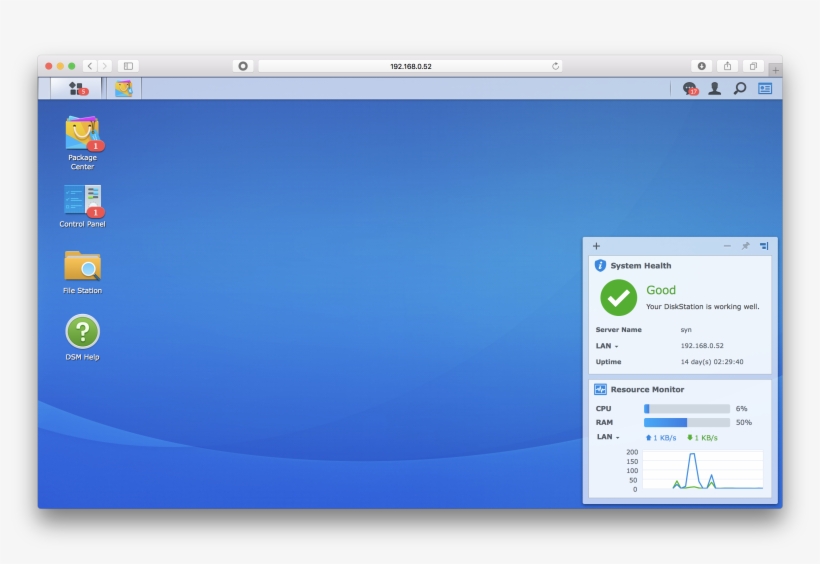
Task: Go back in the browser
Action: 90,66
